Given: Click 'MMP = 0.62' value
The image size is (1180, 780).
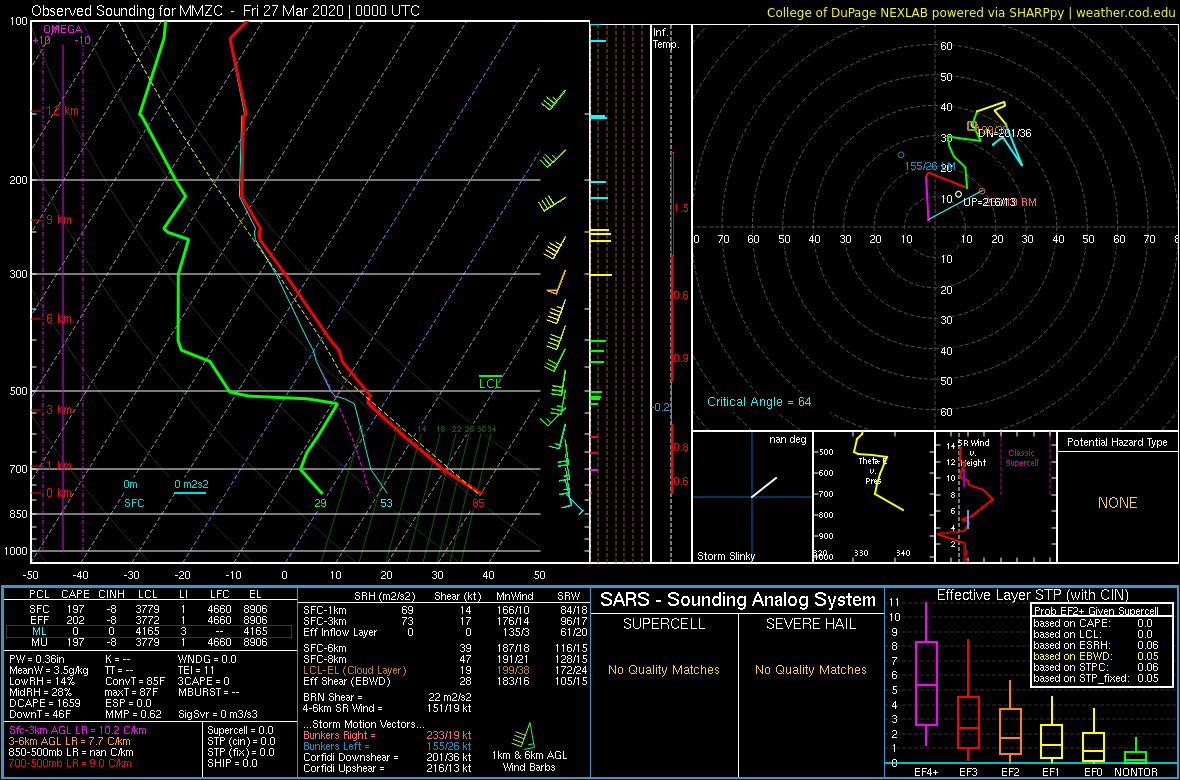Looking at the screenshot, I should coord(132,714).
